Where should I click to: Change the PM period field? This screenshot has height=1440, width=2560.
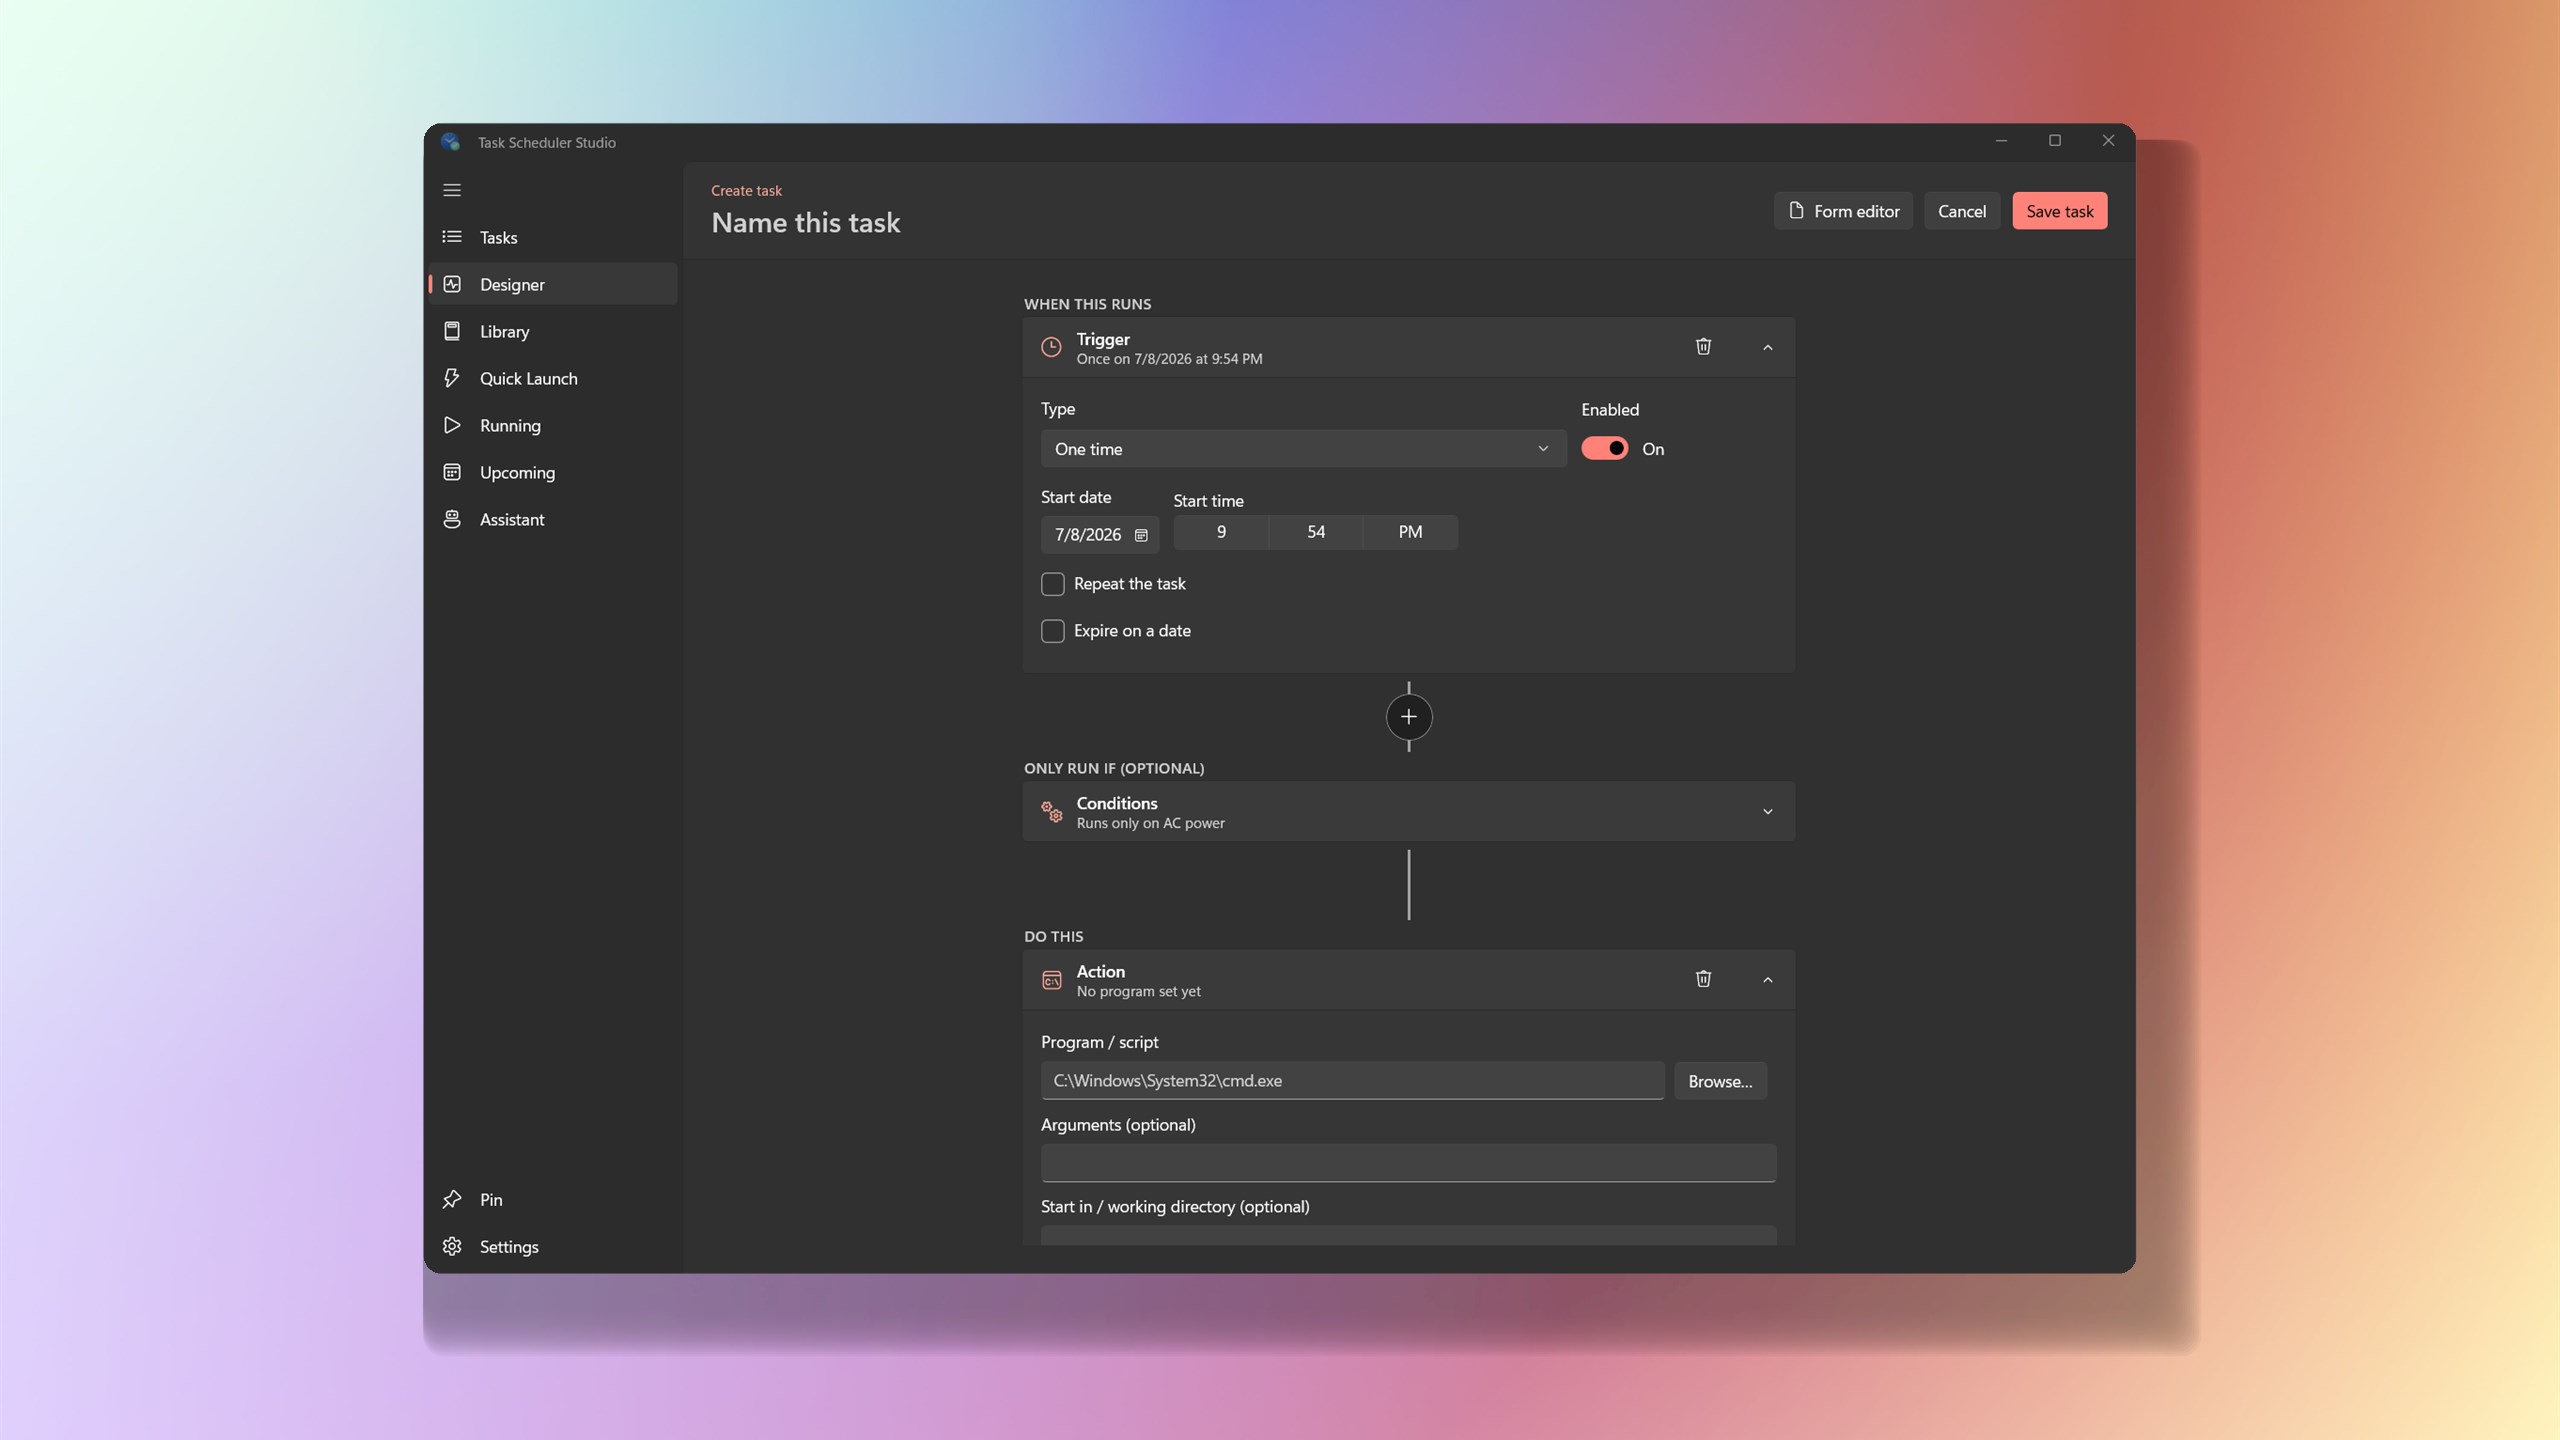[1410, 532]
